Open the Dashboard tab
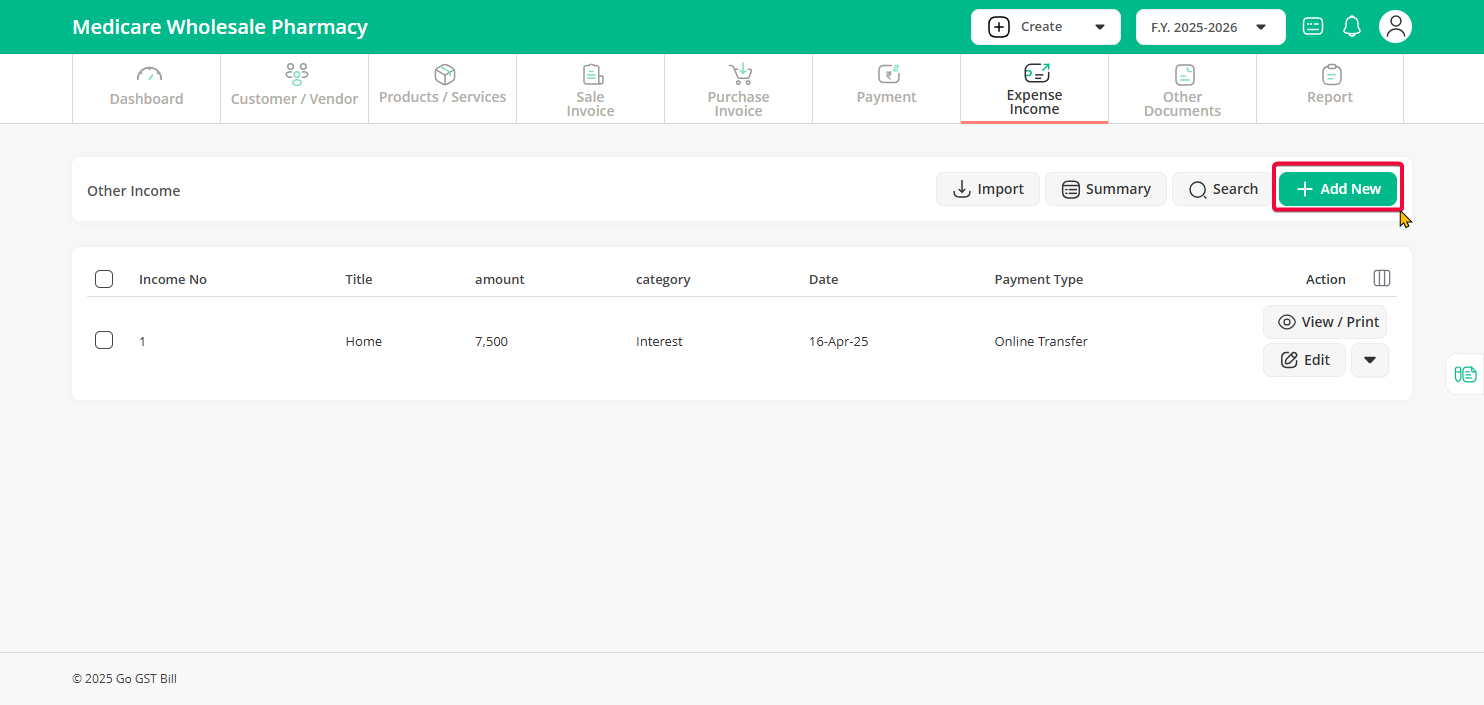 point(146,88)
